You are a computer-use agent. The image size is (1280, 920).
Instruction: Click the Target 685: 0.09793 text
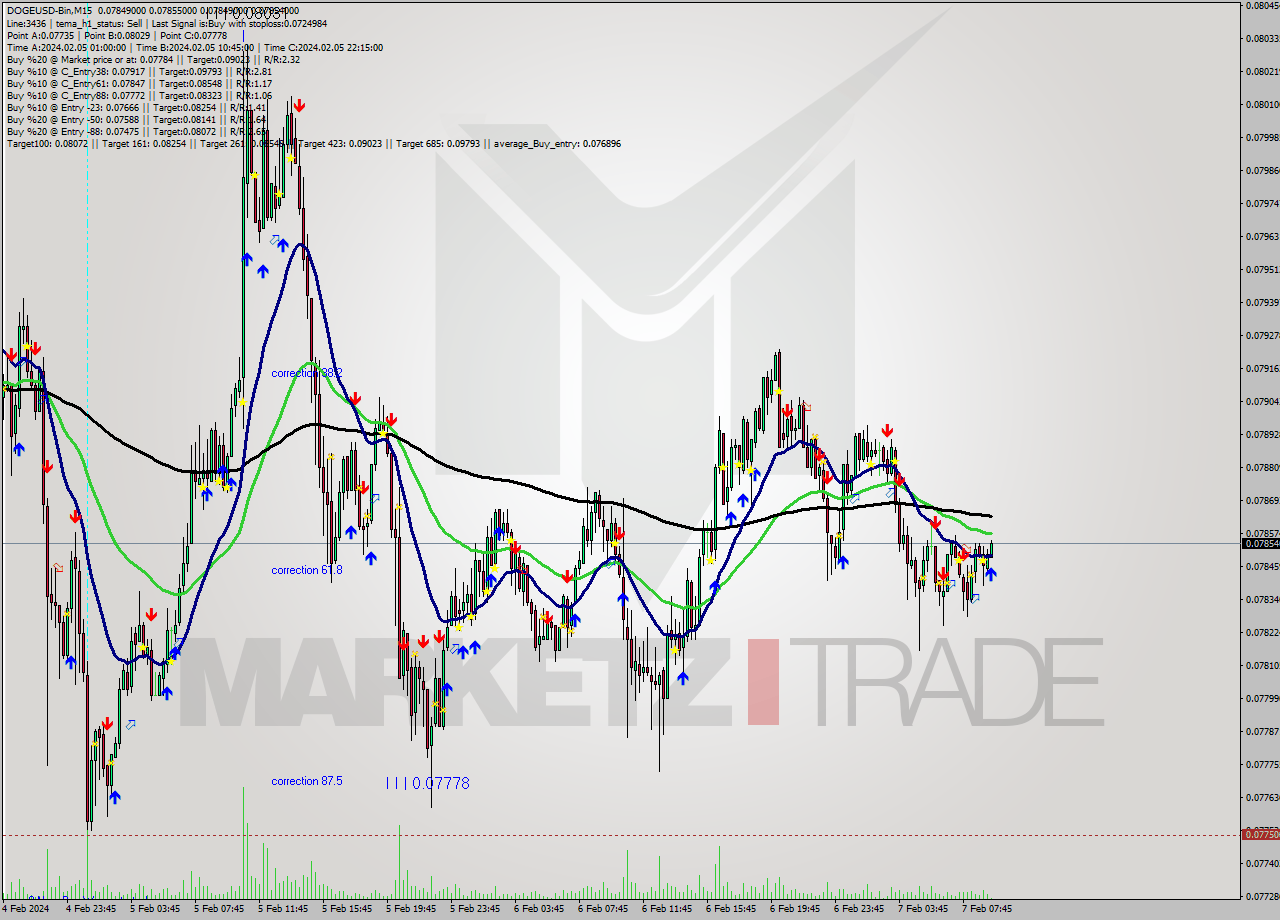click(x=440, y=143)
